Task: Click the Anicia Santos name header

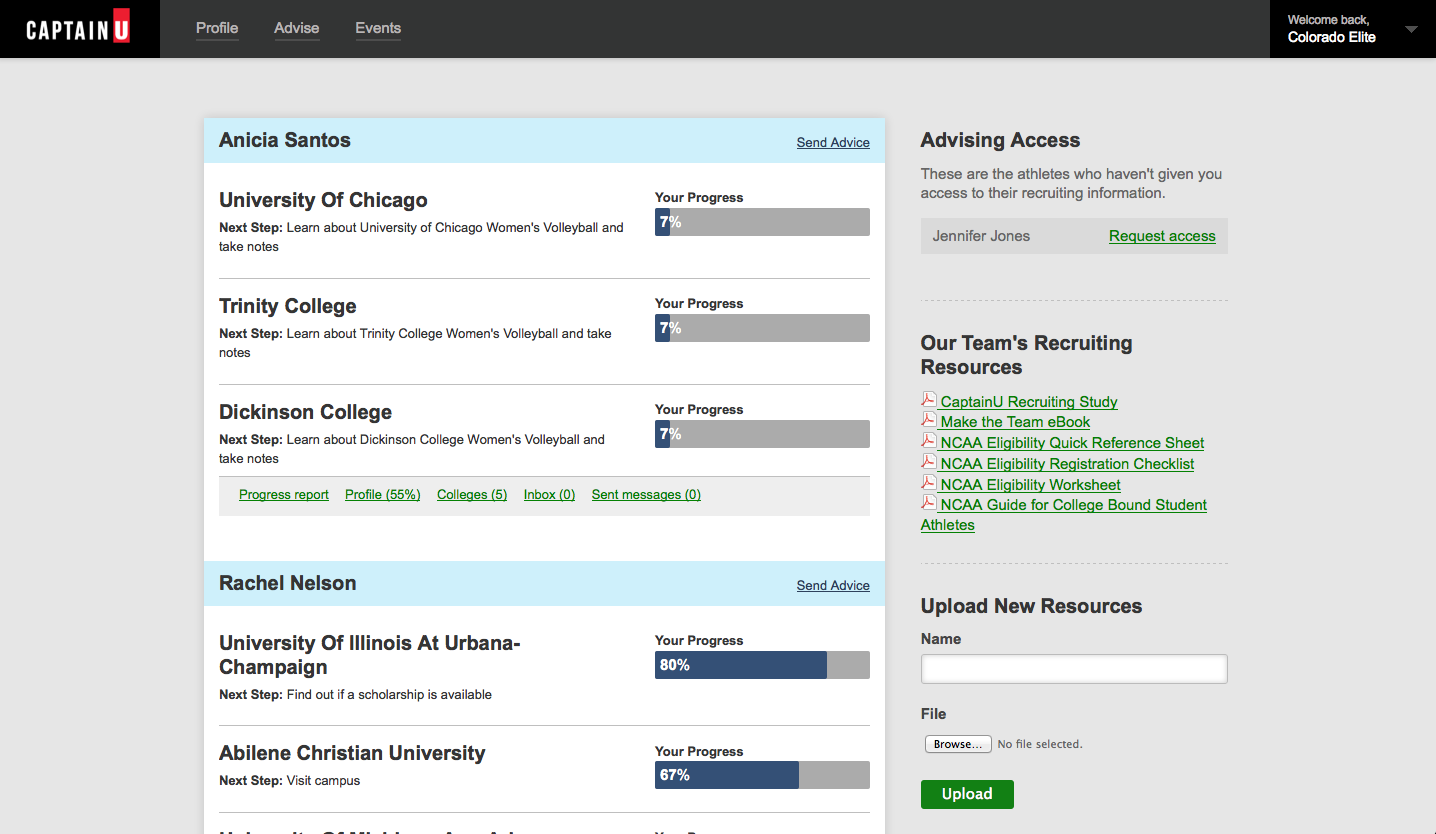Action: (285, 140)
